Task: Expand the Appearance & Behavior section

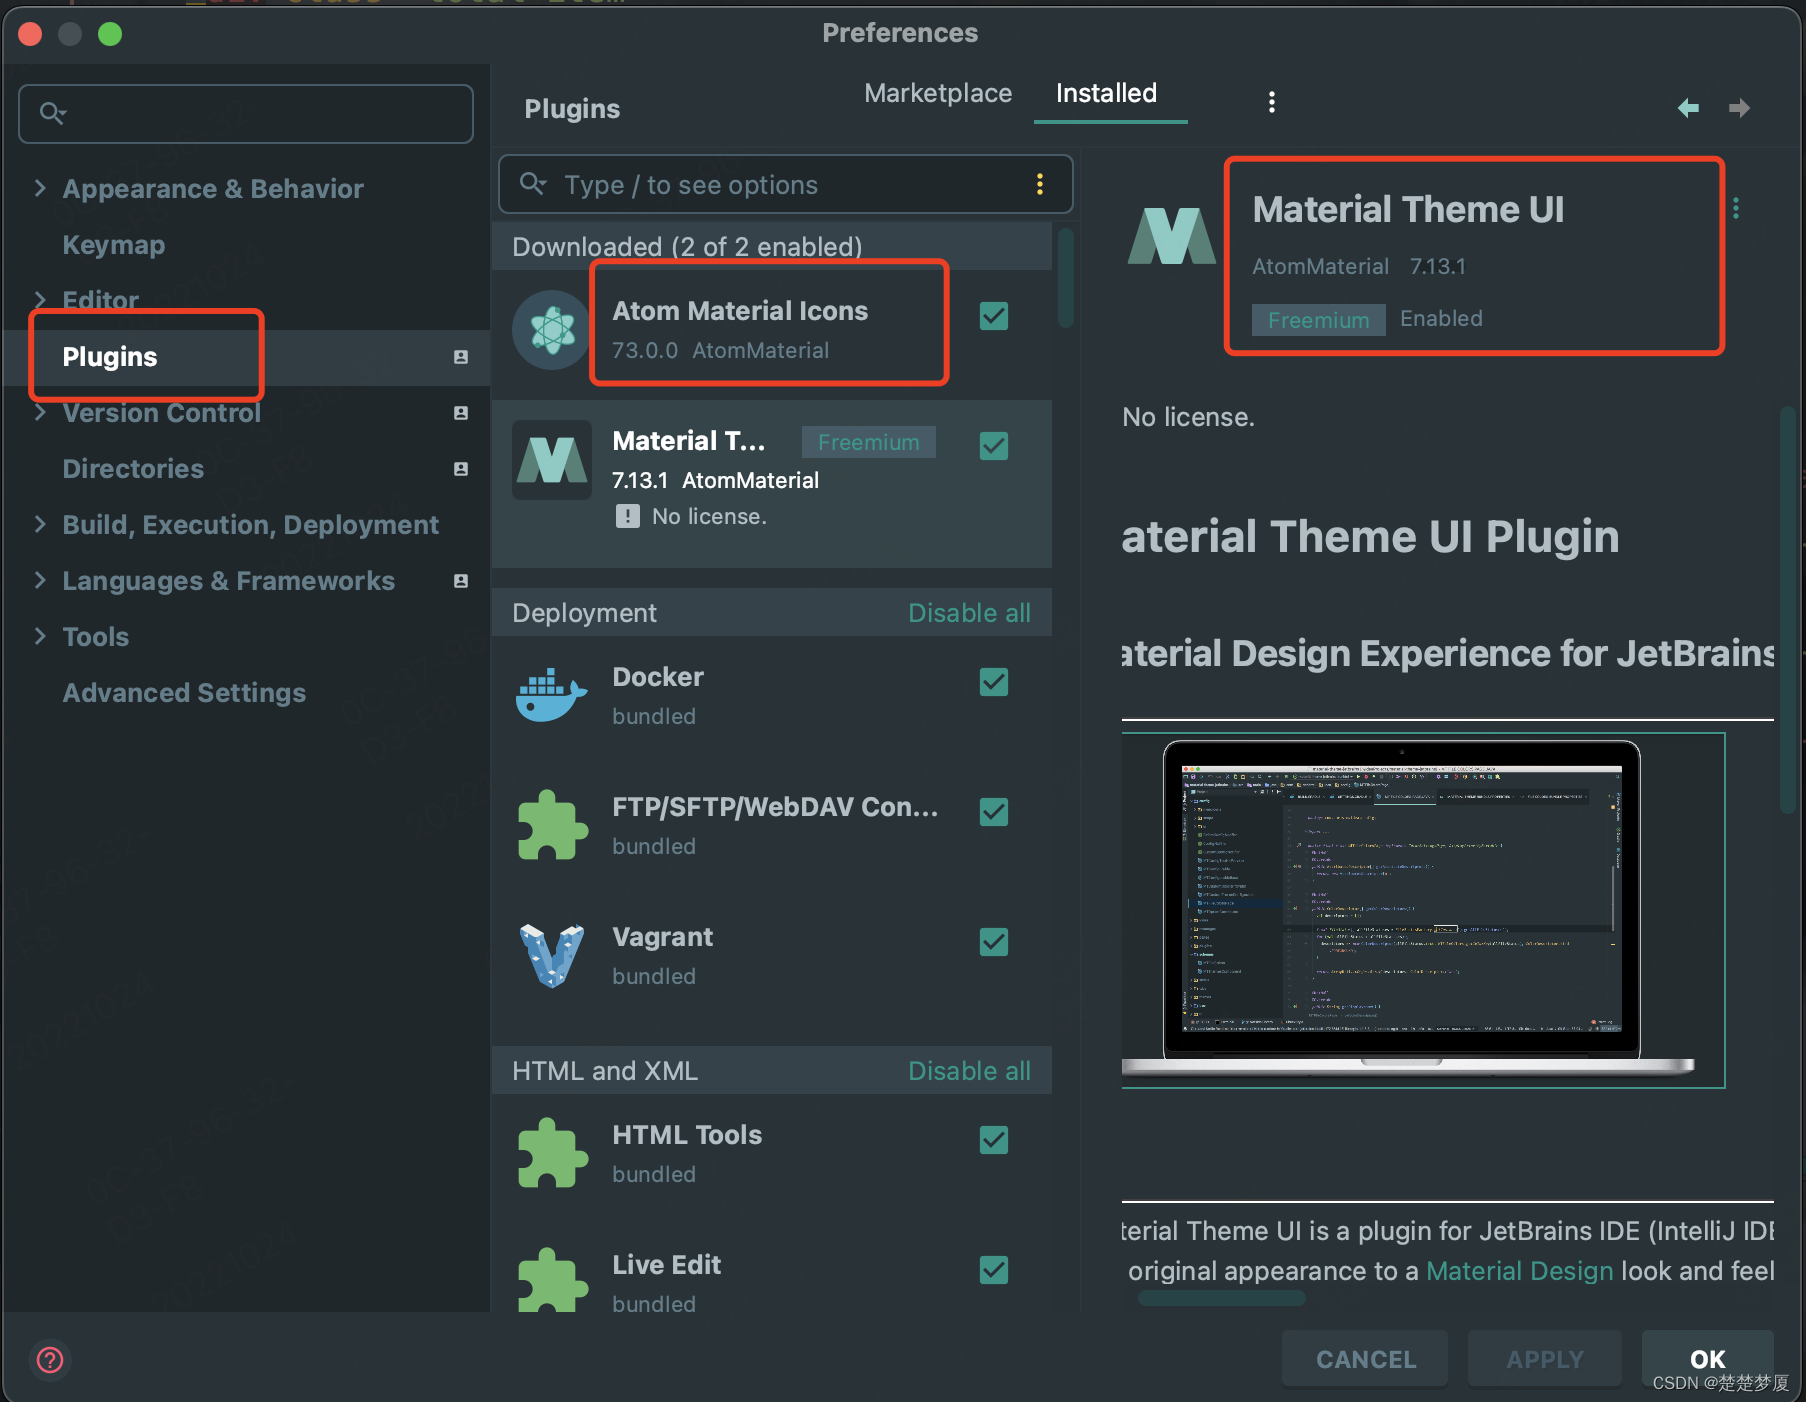Action: coord(40,188)
